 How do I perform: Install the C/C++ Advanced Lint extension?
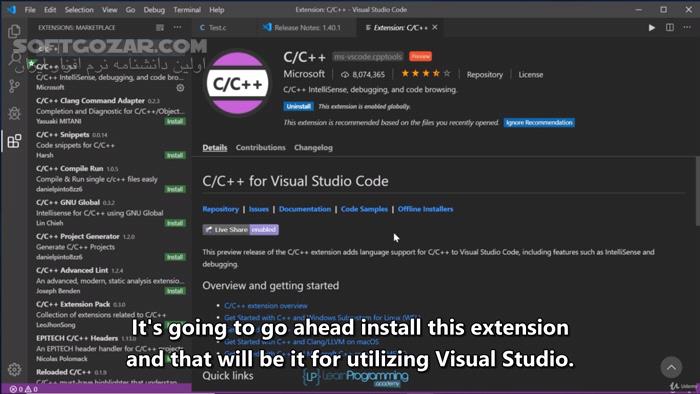pos(175,291)
